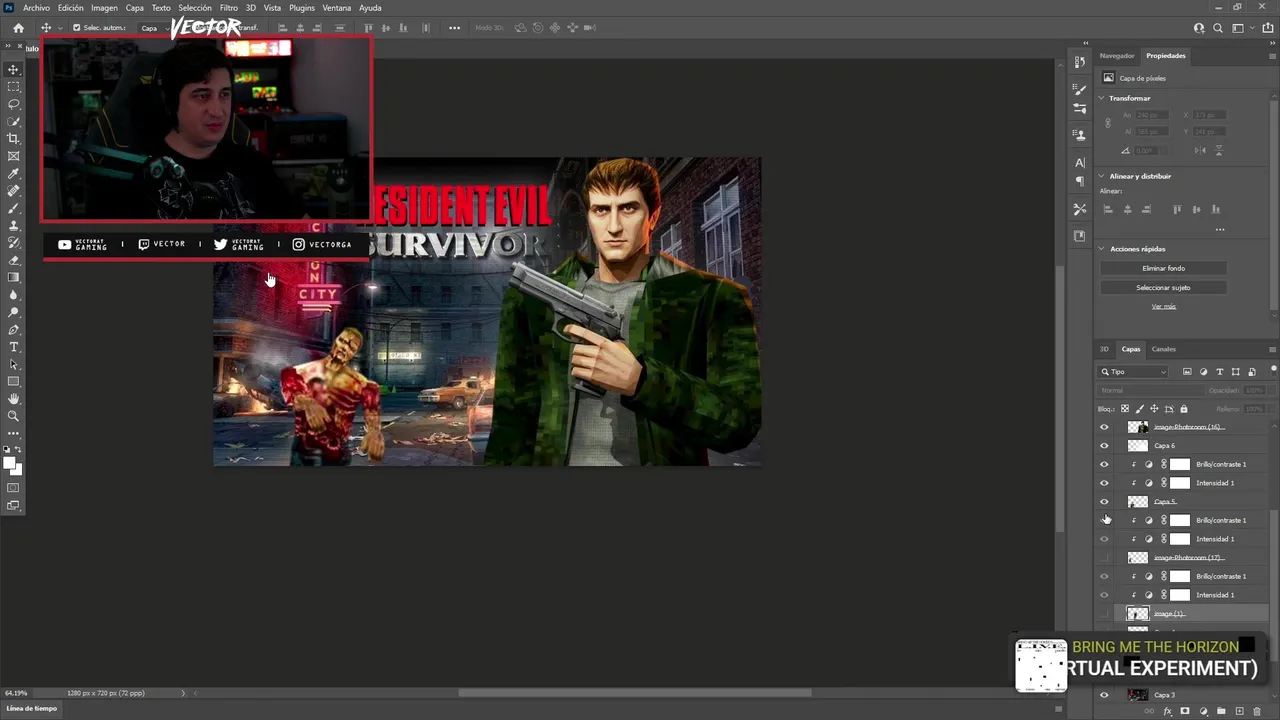Screen dimensions: 1280x720
Task: Select the Move tool in the toolbar
Action: [x=14, y=69]
